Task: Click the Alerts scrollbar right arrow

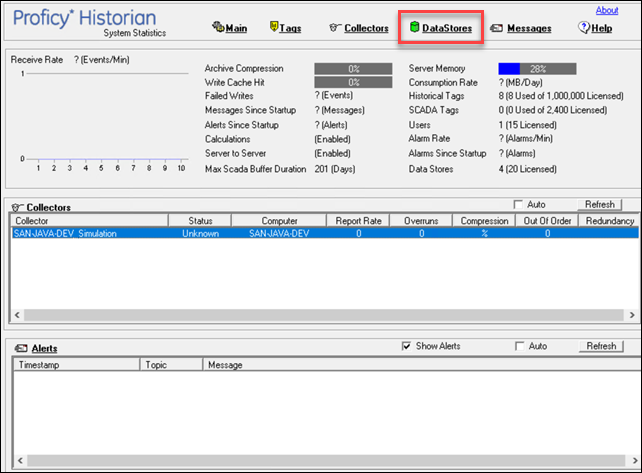Action: 633,460
